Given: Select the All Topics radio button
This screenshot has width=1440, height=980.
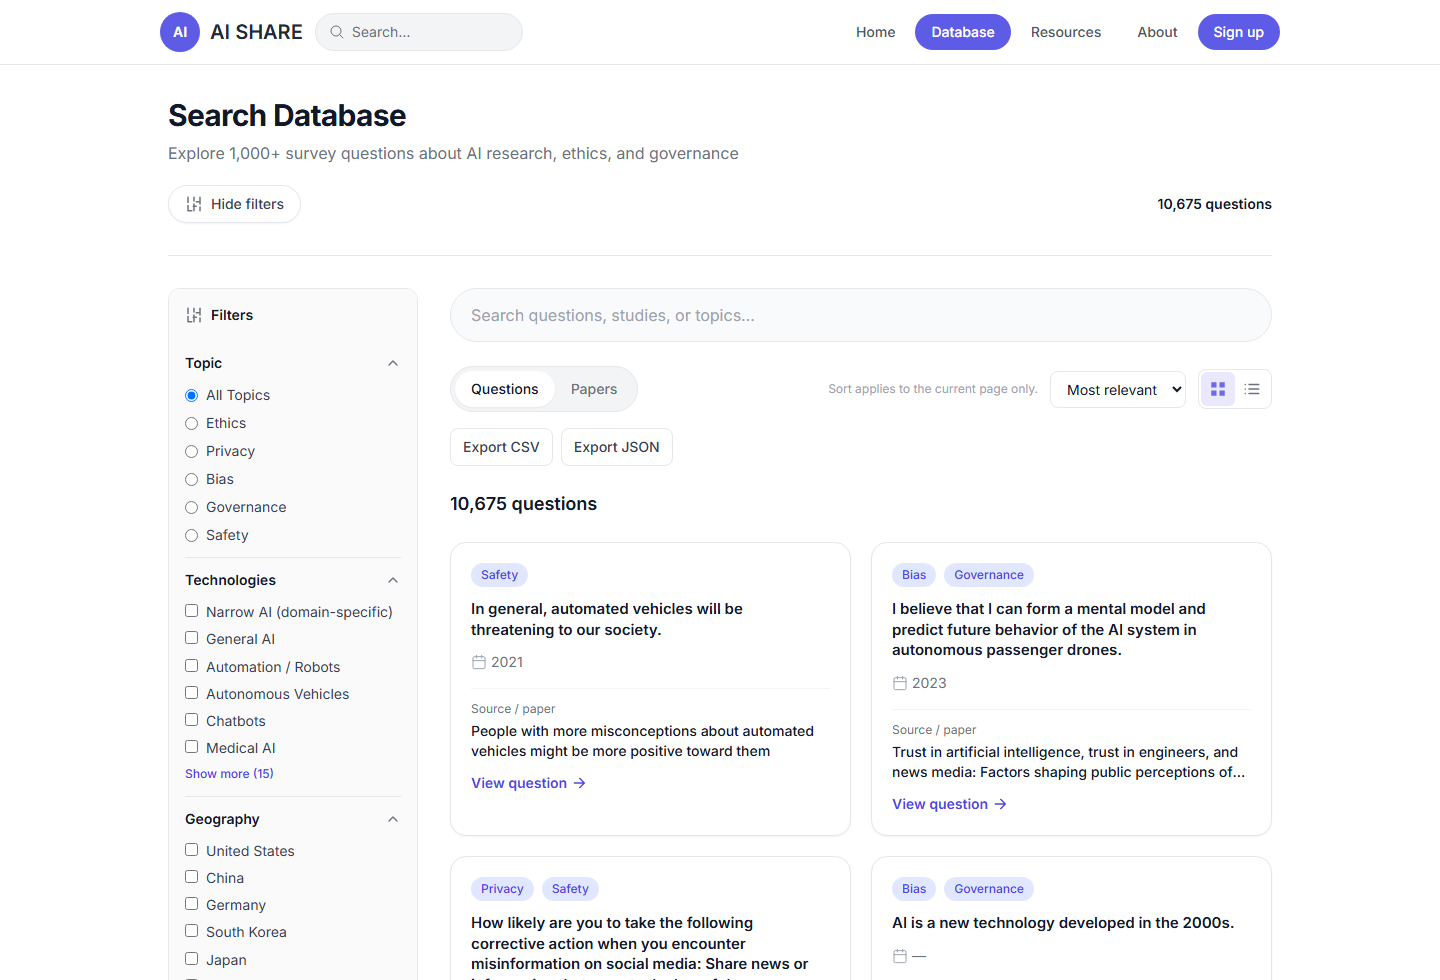Looking at the screenshot, I should pyautogui.click(x=192, y=395).
